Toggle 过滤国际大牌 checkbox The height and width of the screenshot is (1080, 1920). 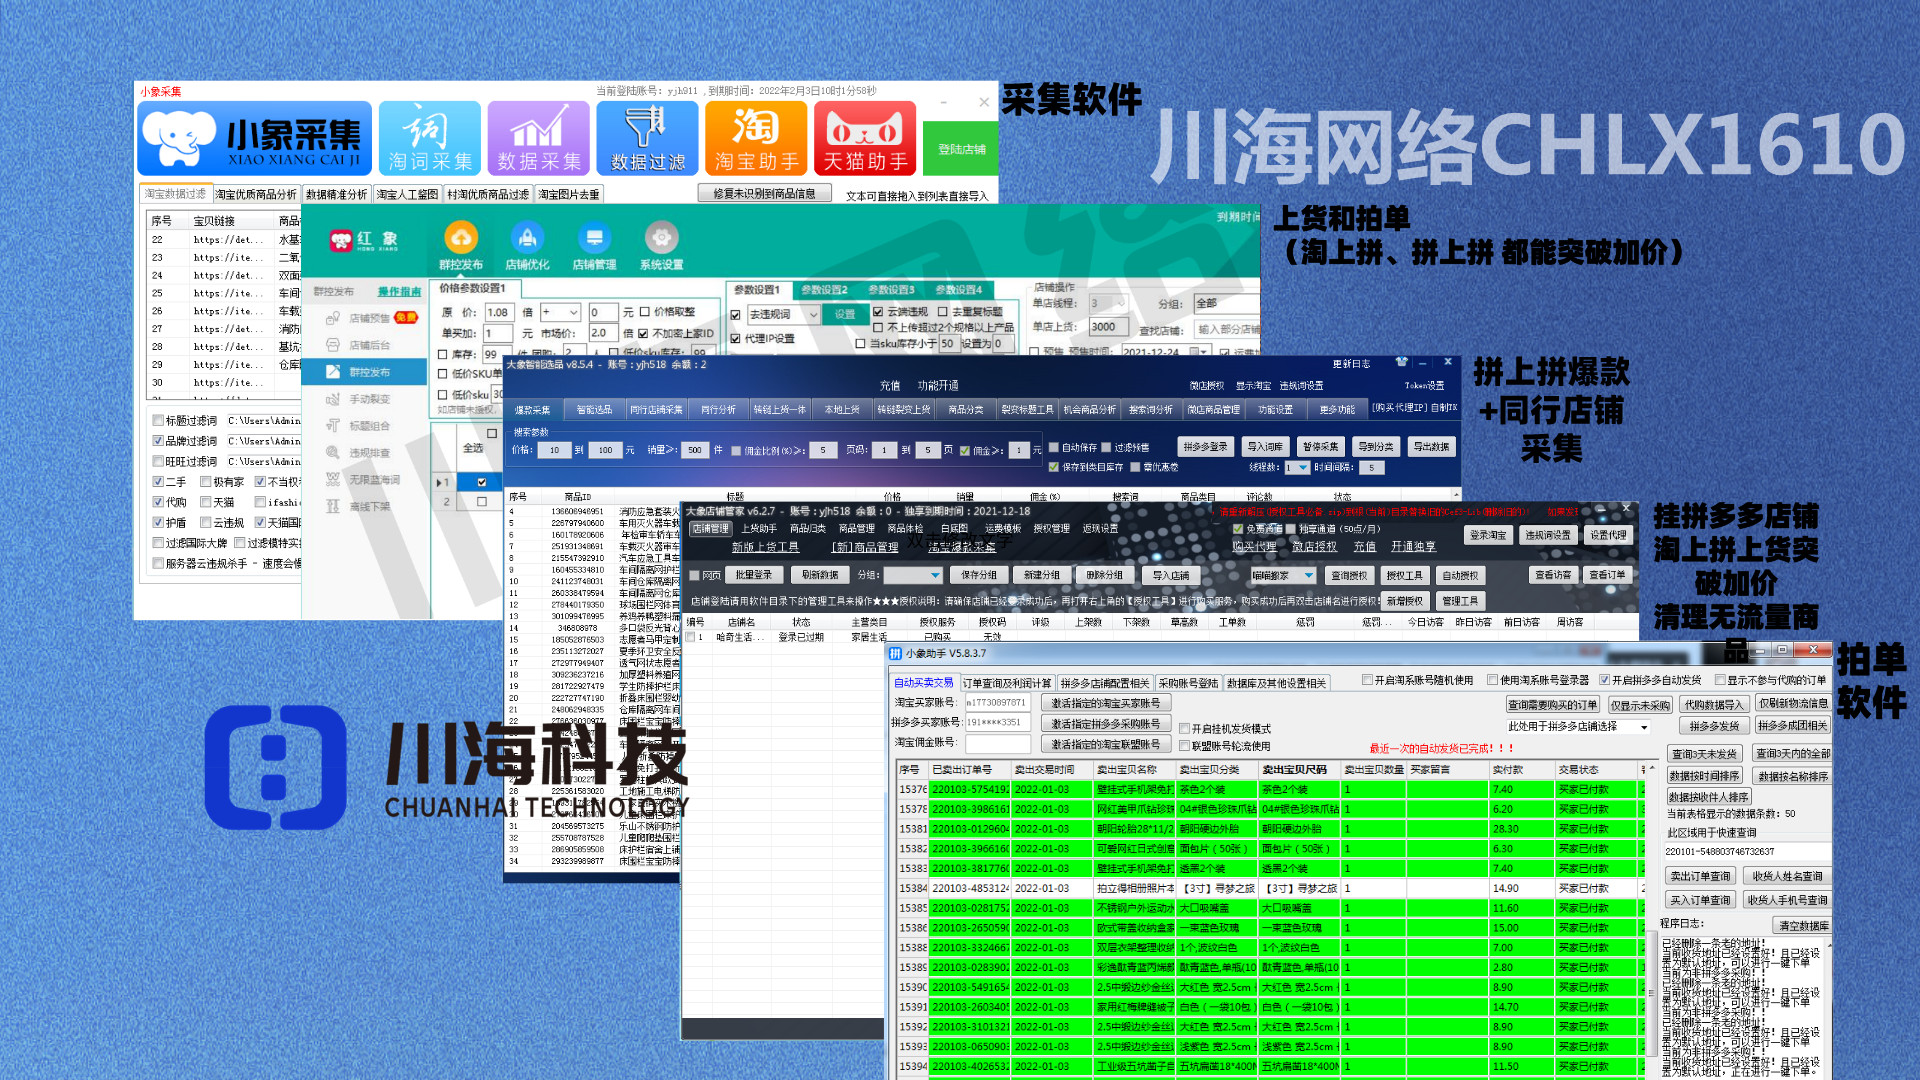click(158, 543)
